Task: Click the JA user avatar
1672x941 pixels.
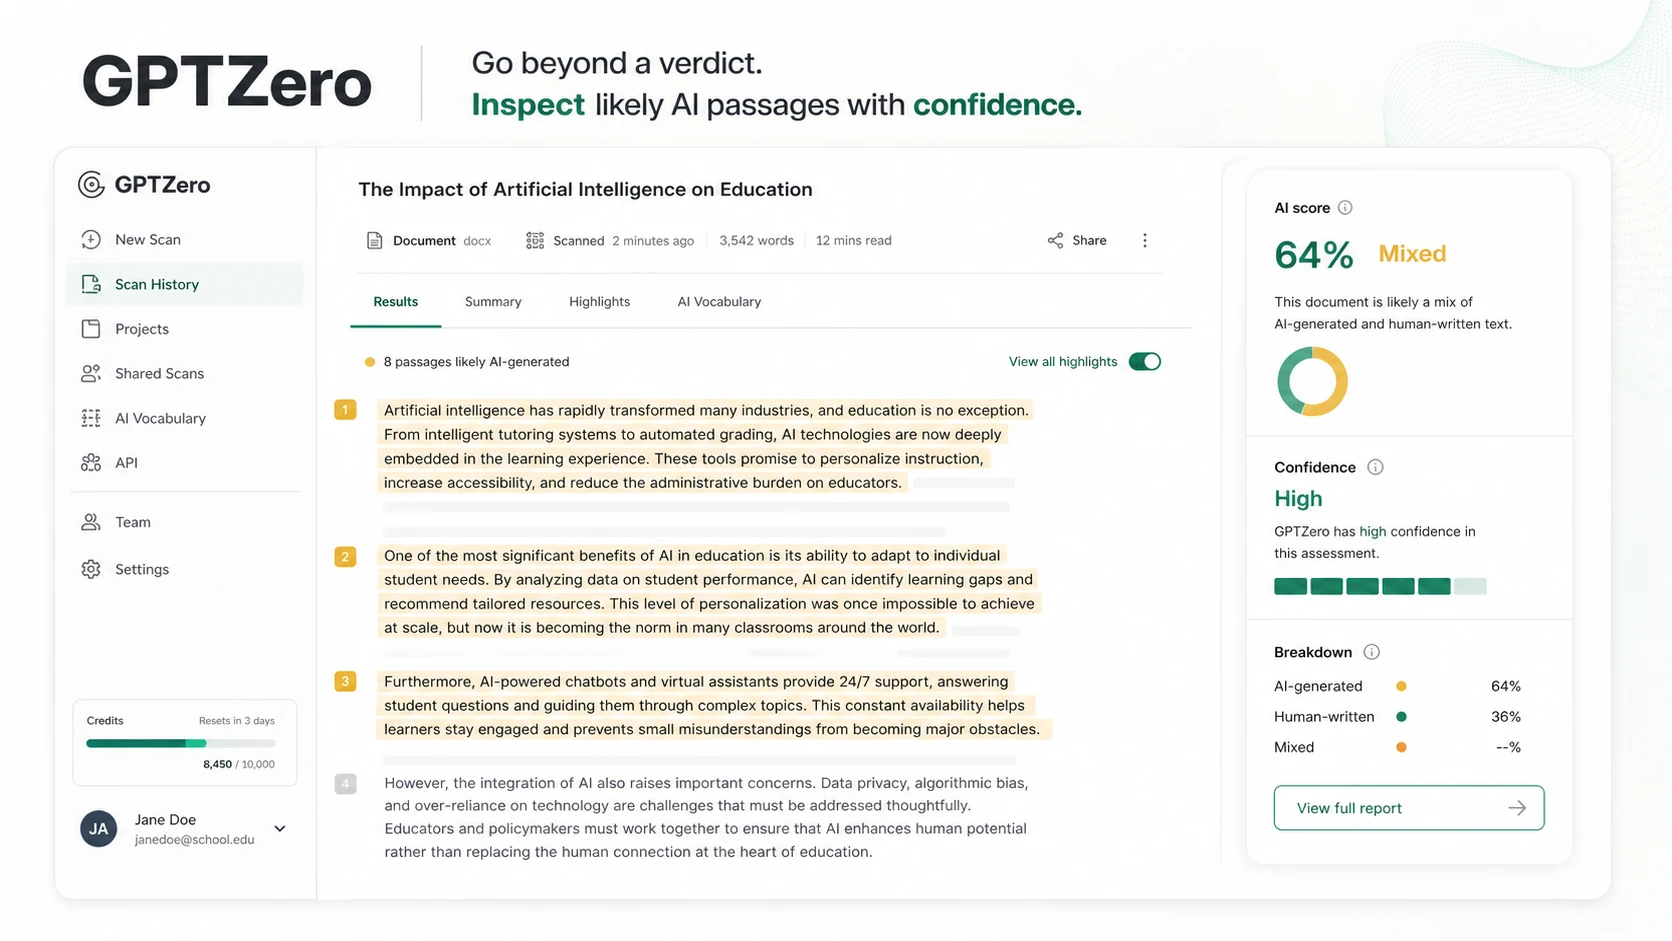Action: click(99, 828)
